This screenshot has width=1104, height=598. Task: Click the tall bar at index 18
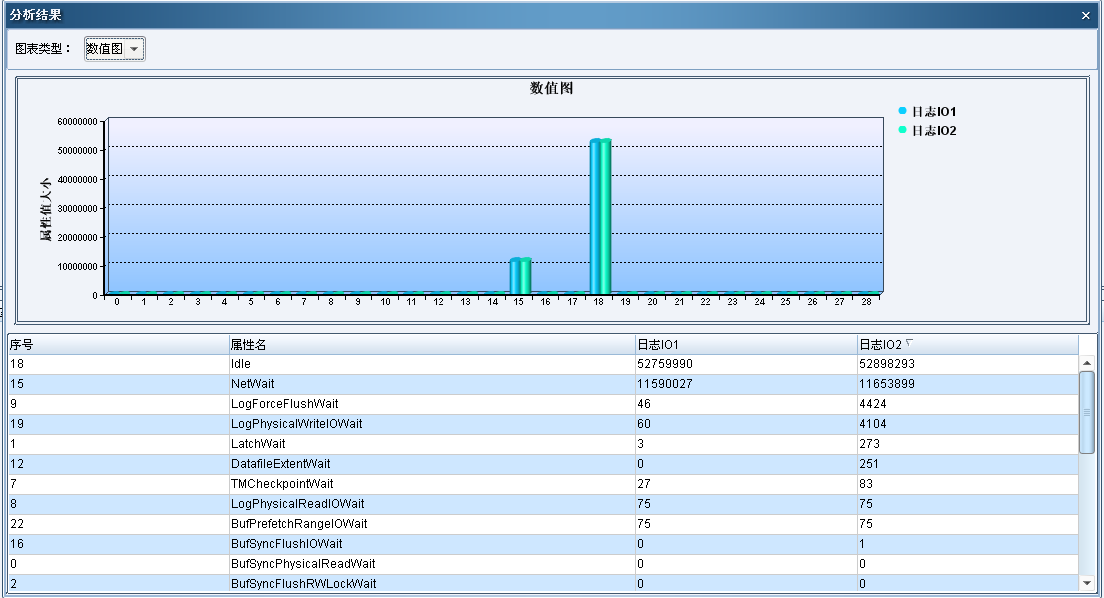click(x=600, y=215)
